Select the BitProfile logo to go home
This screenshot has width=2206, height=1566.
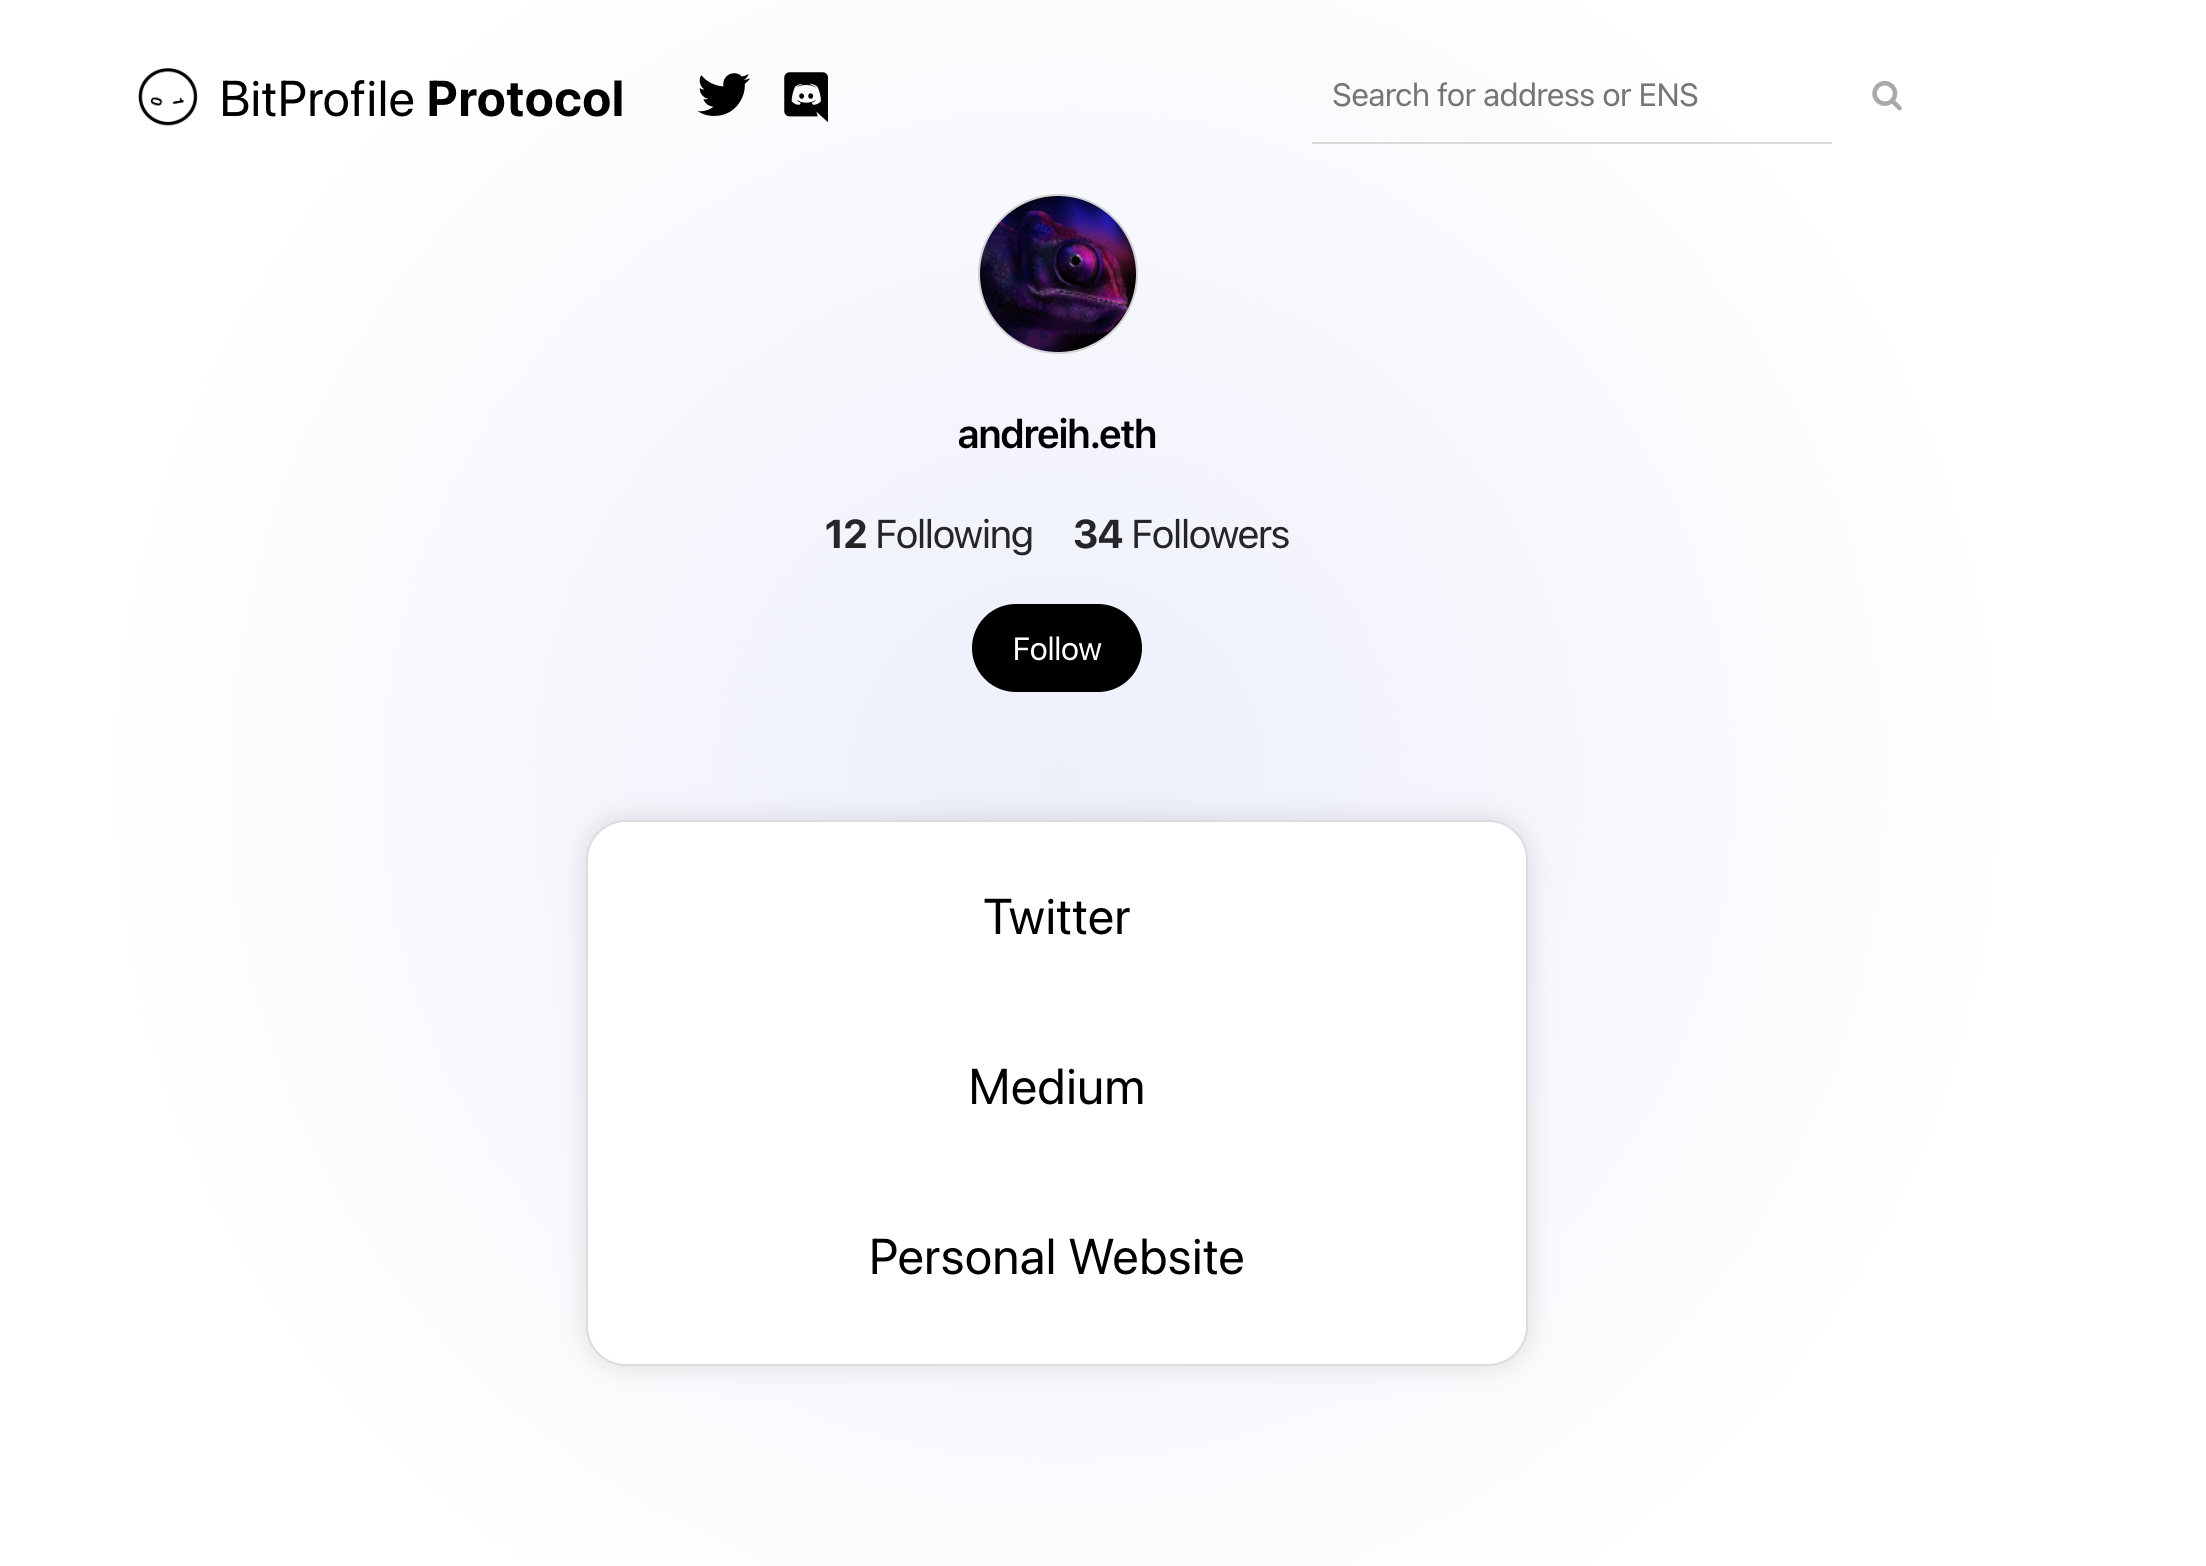[167, 97]
